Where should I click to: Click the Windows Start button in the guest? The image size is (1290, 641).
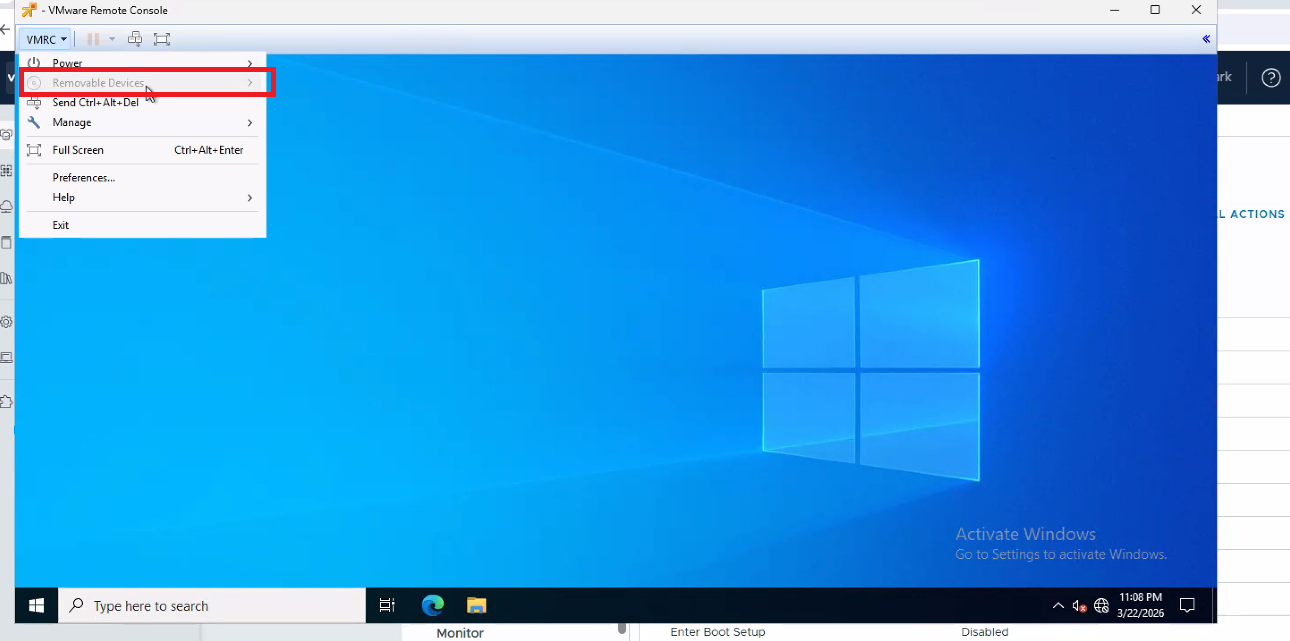(x=37, y=605)
